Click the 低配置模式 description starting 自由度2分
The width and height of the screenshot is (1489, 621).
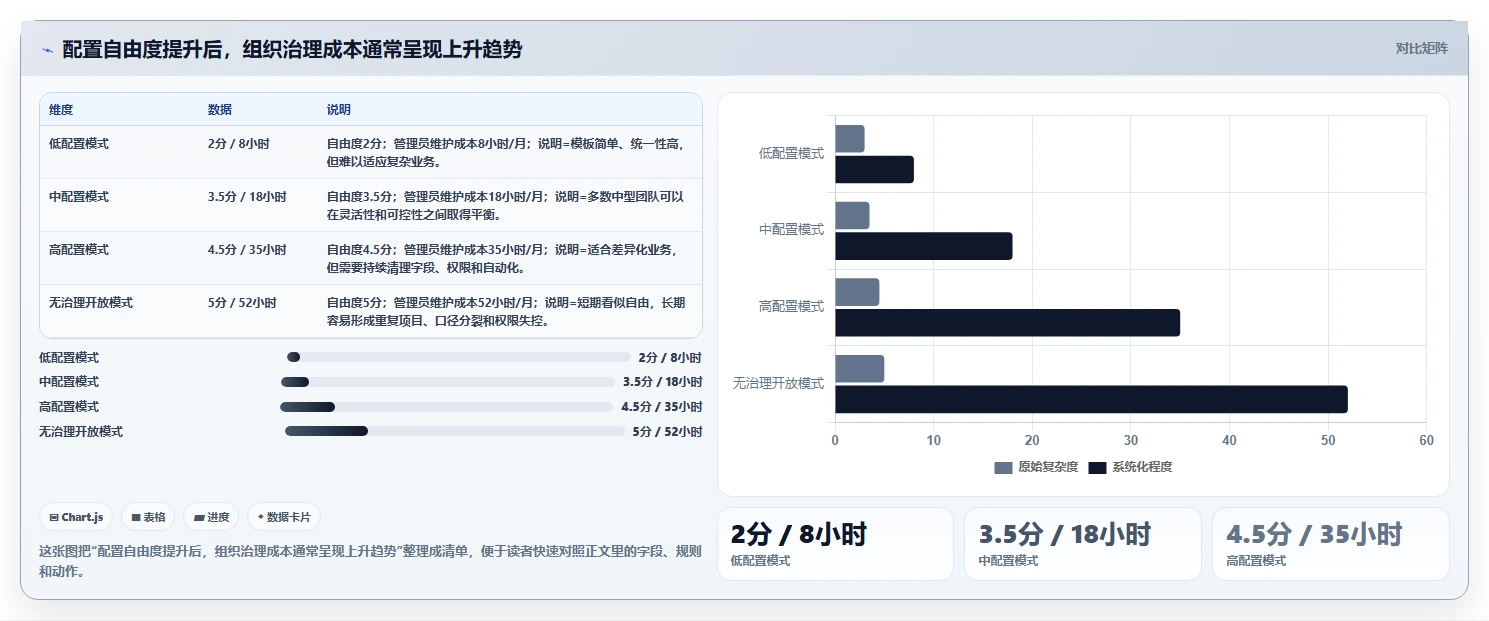coord(506,152)
